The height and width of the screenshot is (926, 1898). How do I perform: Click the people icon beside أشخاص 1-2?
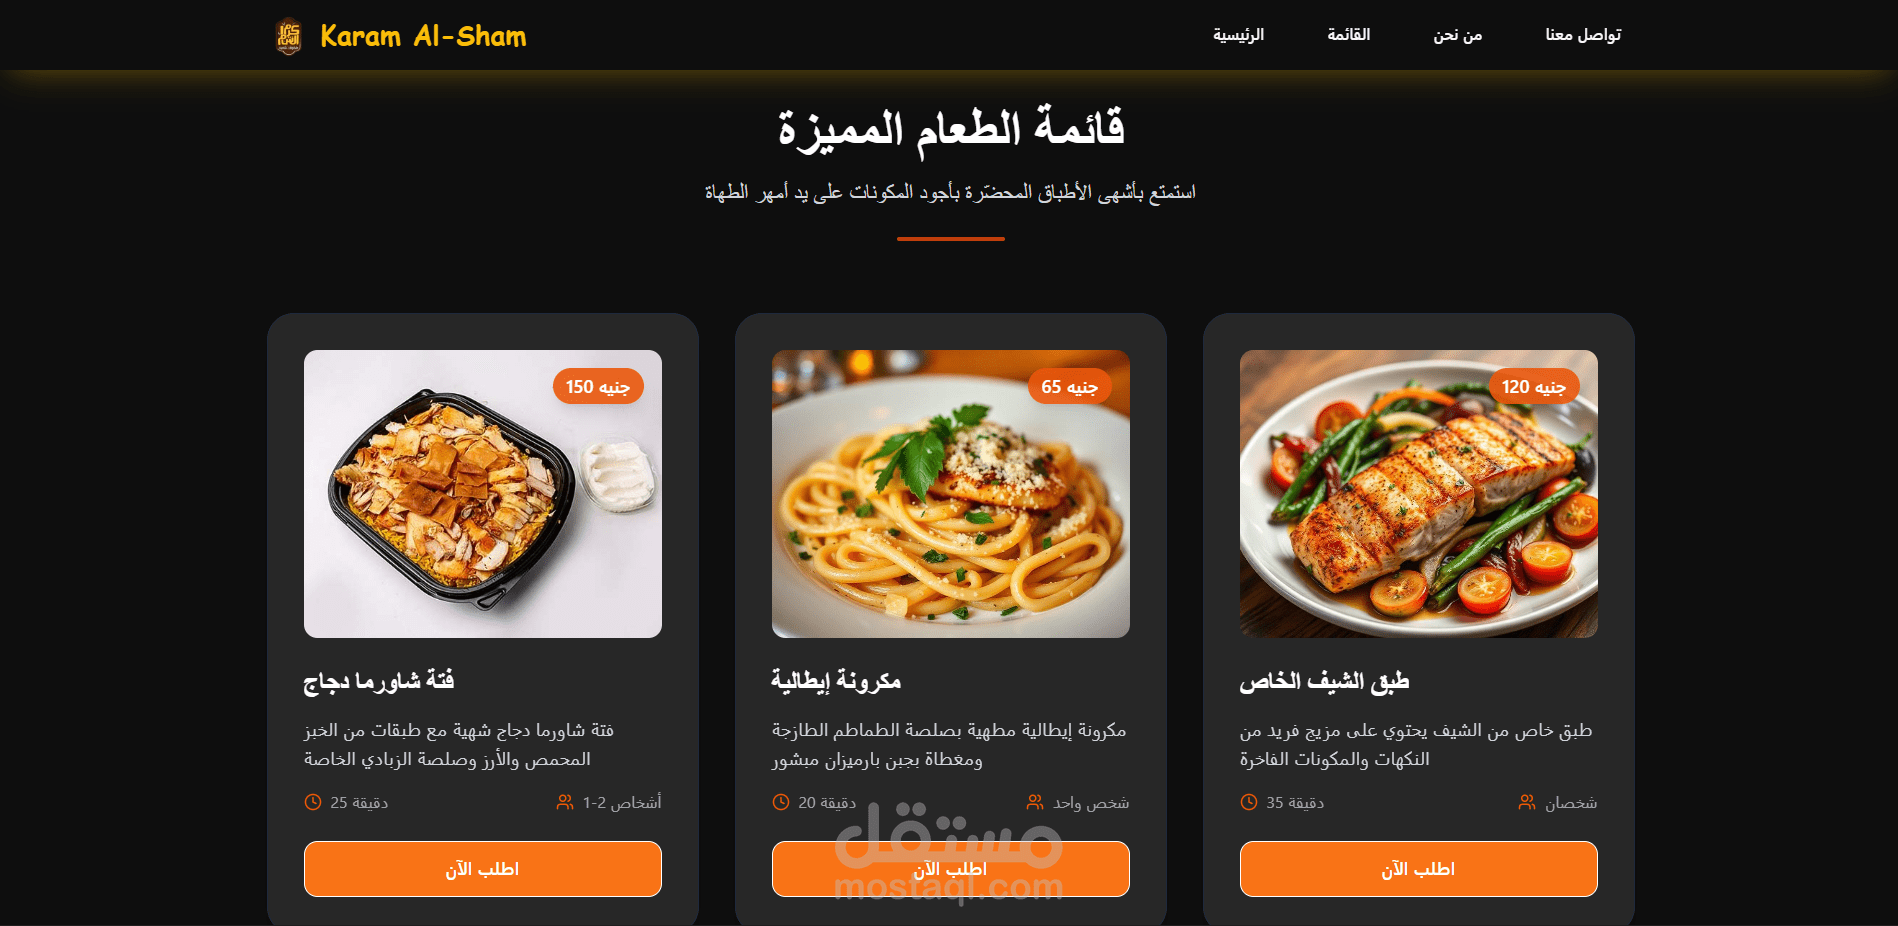pyautogui.click(x=565, y=802)
